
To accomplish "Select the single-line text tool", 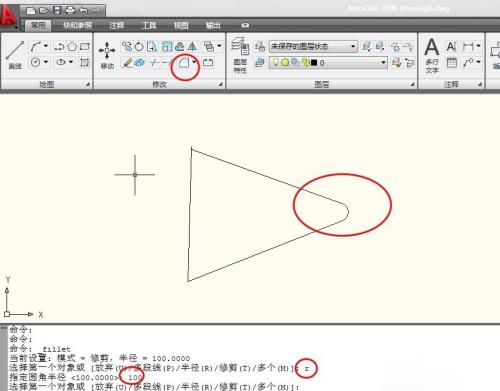I will click(x=451, y=46).
